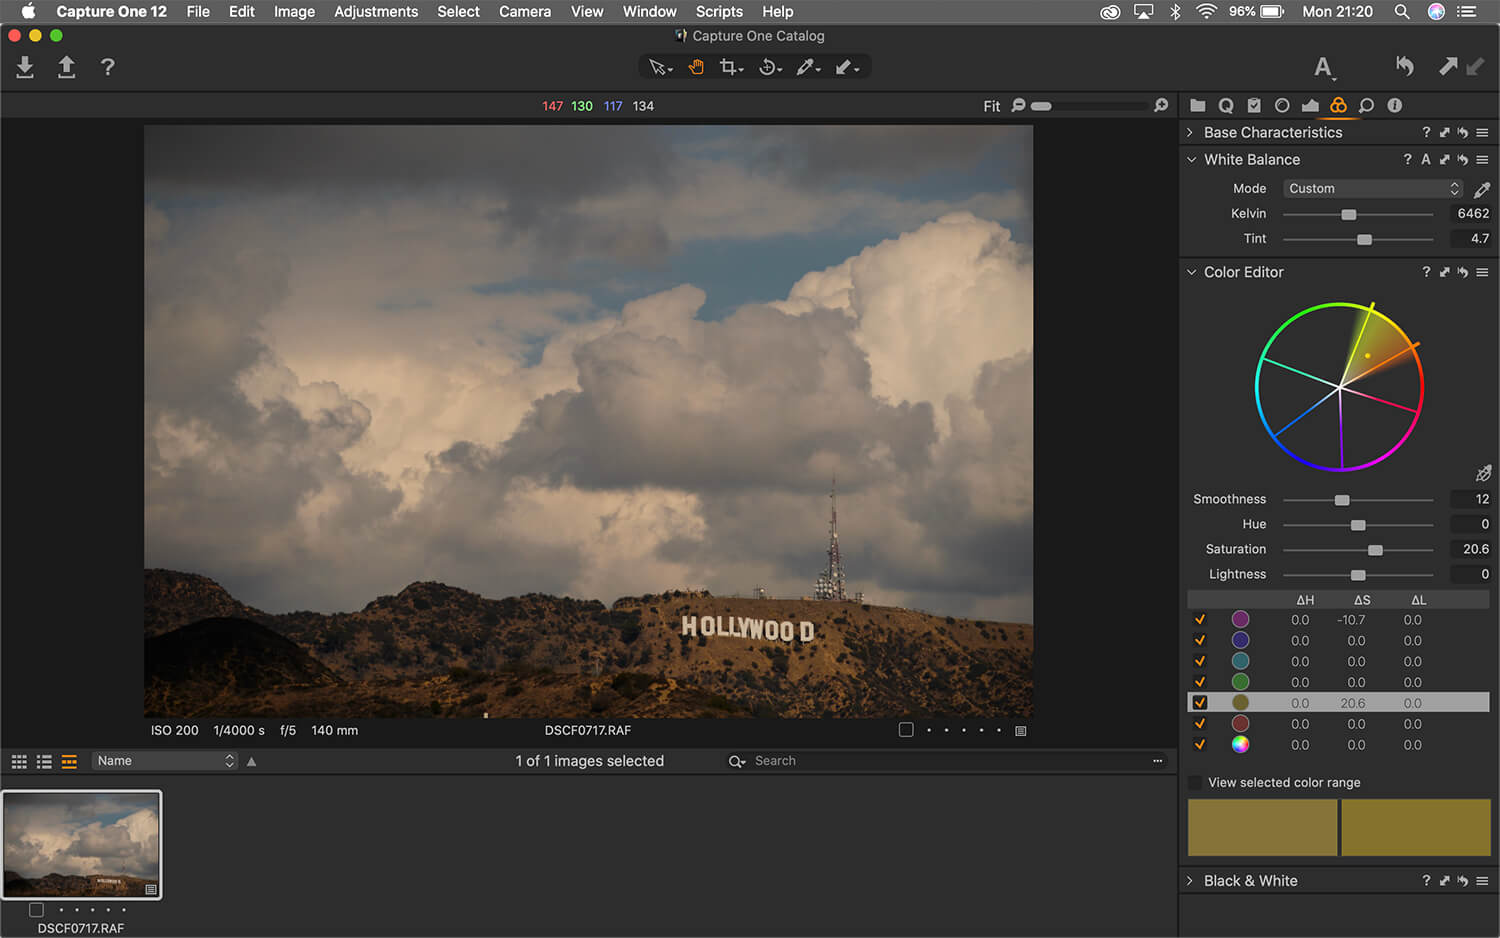Enable View selected color range checkbox
Image resolution: width=1500 pixels, height=938 pixels.
(1195, 782)
